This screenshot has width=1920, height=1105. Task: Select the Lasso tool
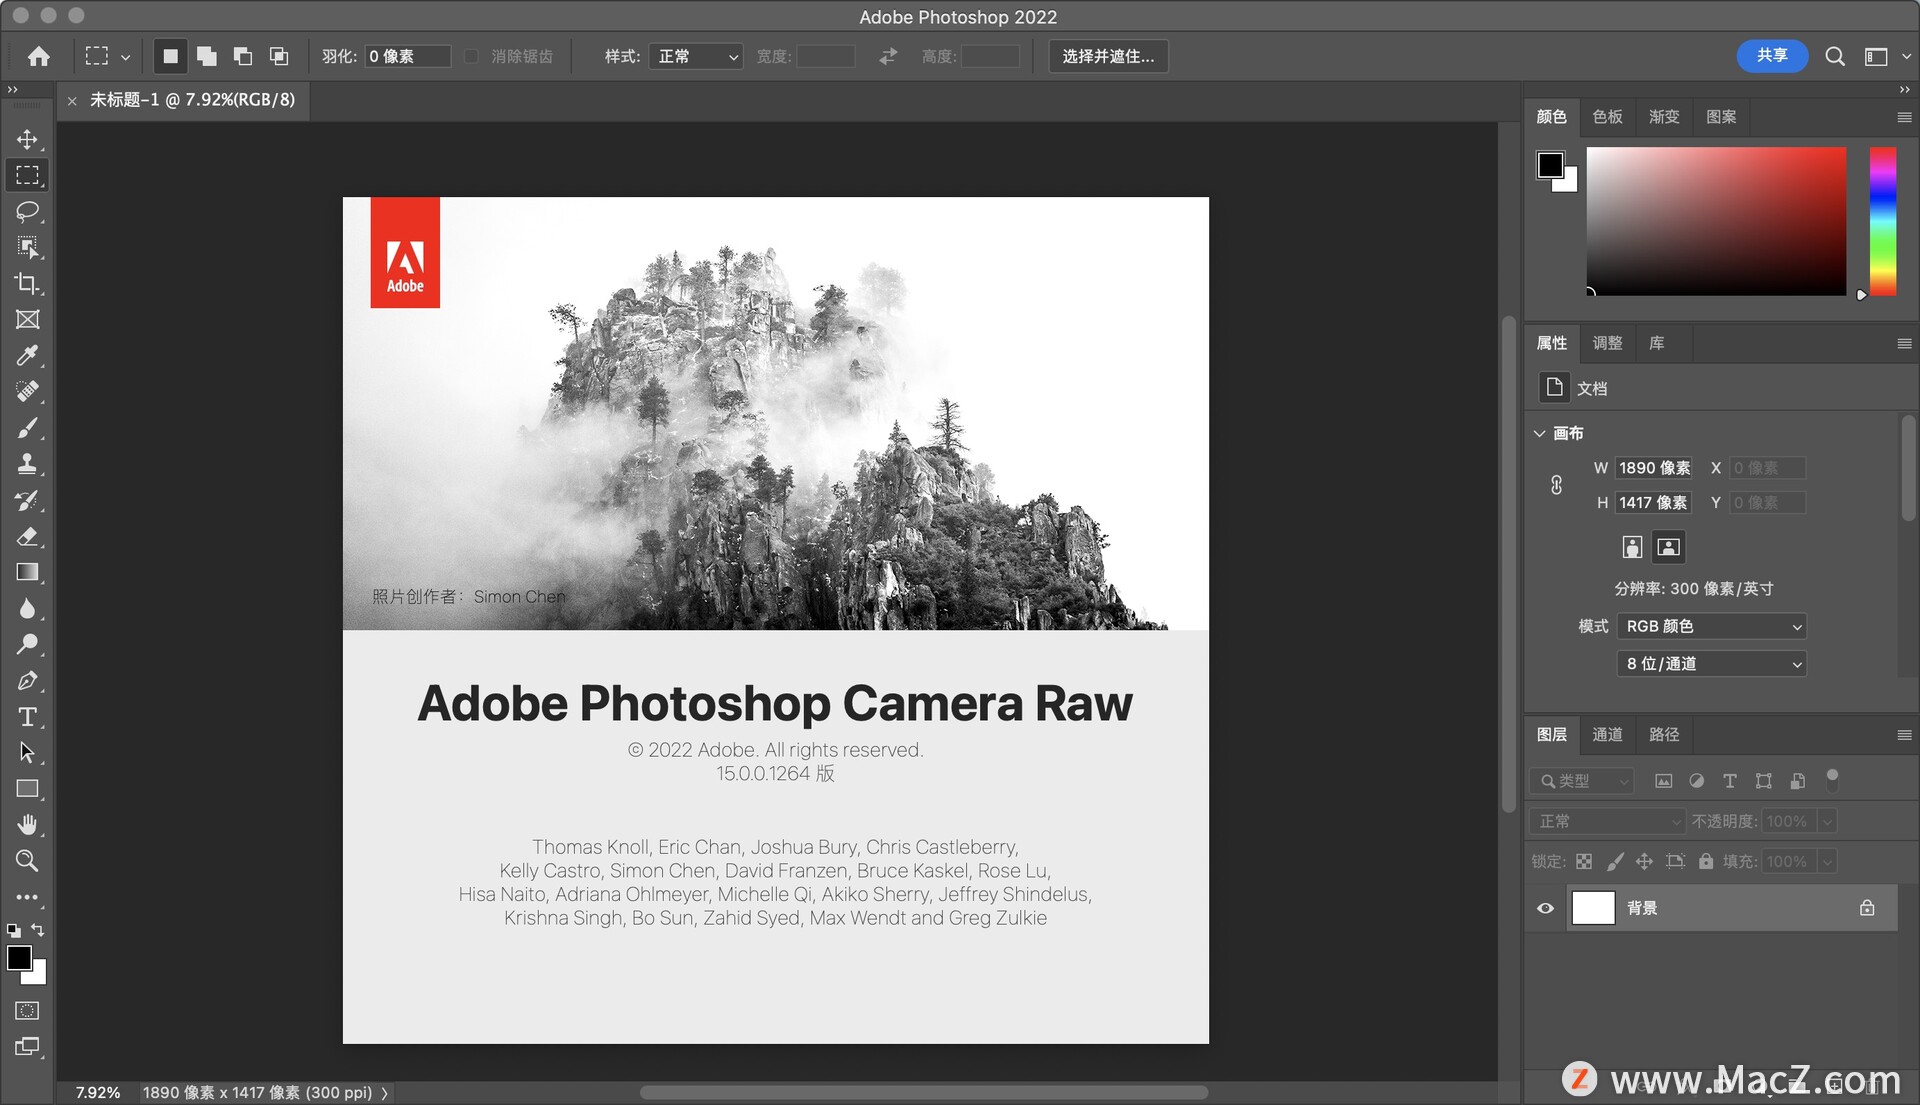[27, 211]
